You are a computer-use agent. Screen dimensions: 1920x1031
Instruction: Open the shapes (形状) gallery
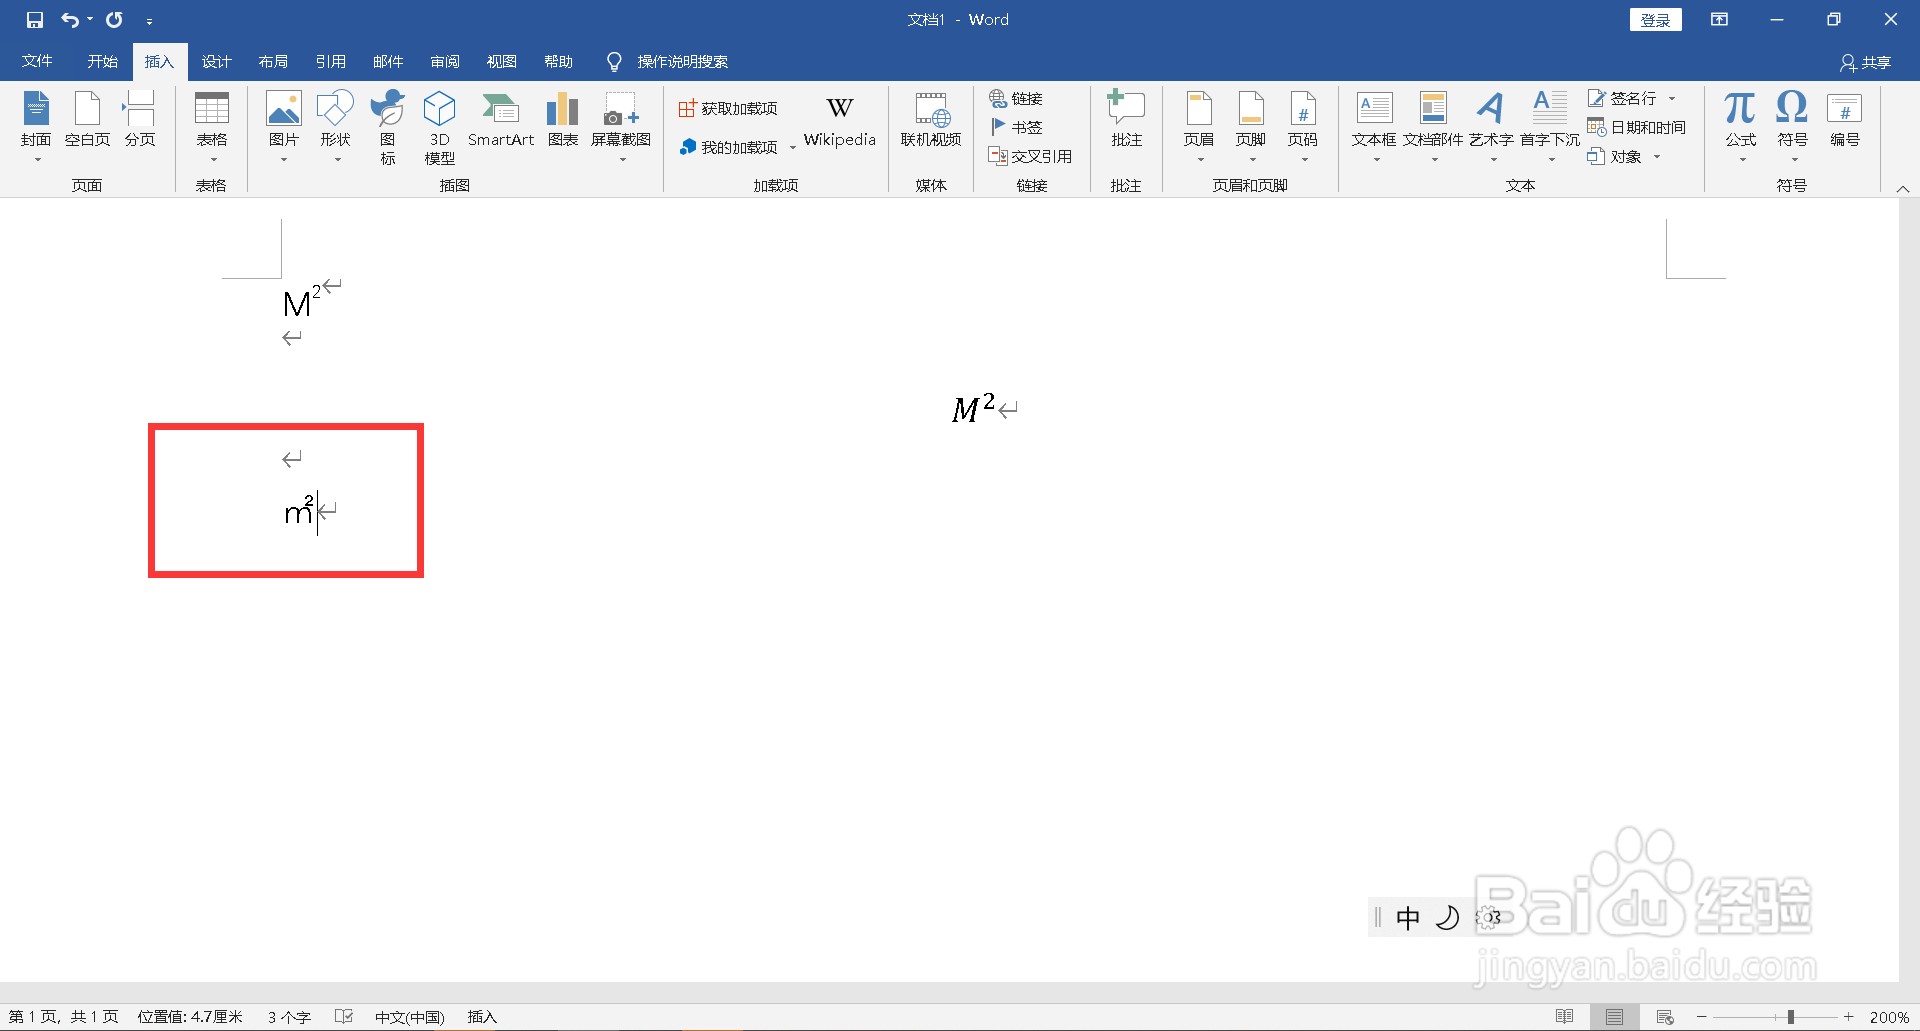pyautogui.click(x=336, y=127)
